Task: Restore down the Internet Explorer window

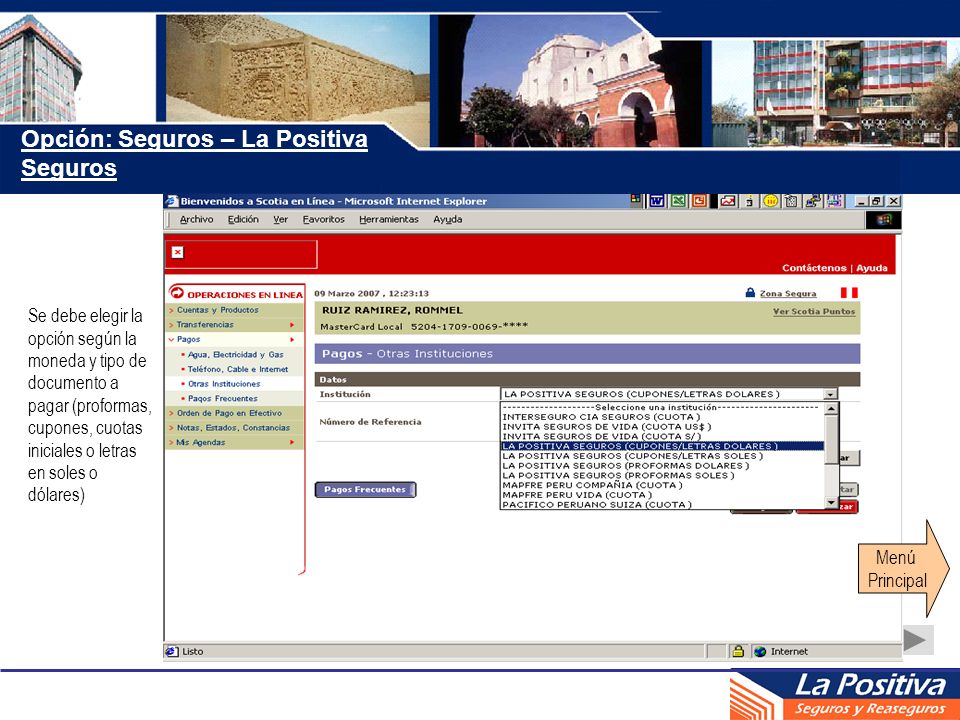Action: (877, 201)
